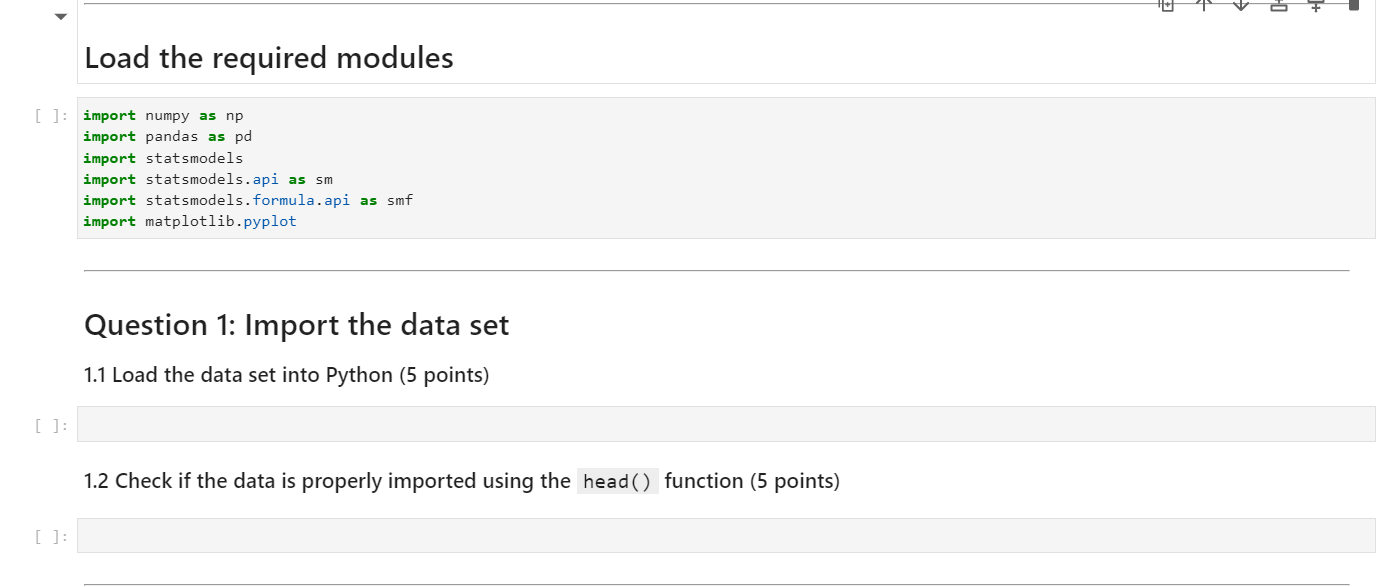The width and height of the screenshot is (1387, 587).
Task: Click inside the empty code cell under 1.2
Action: [x=700, y=535]
